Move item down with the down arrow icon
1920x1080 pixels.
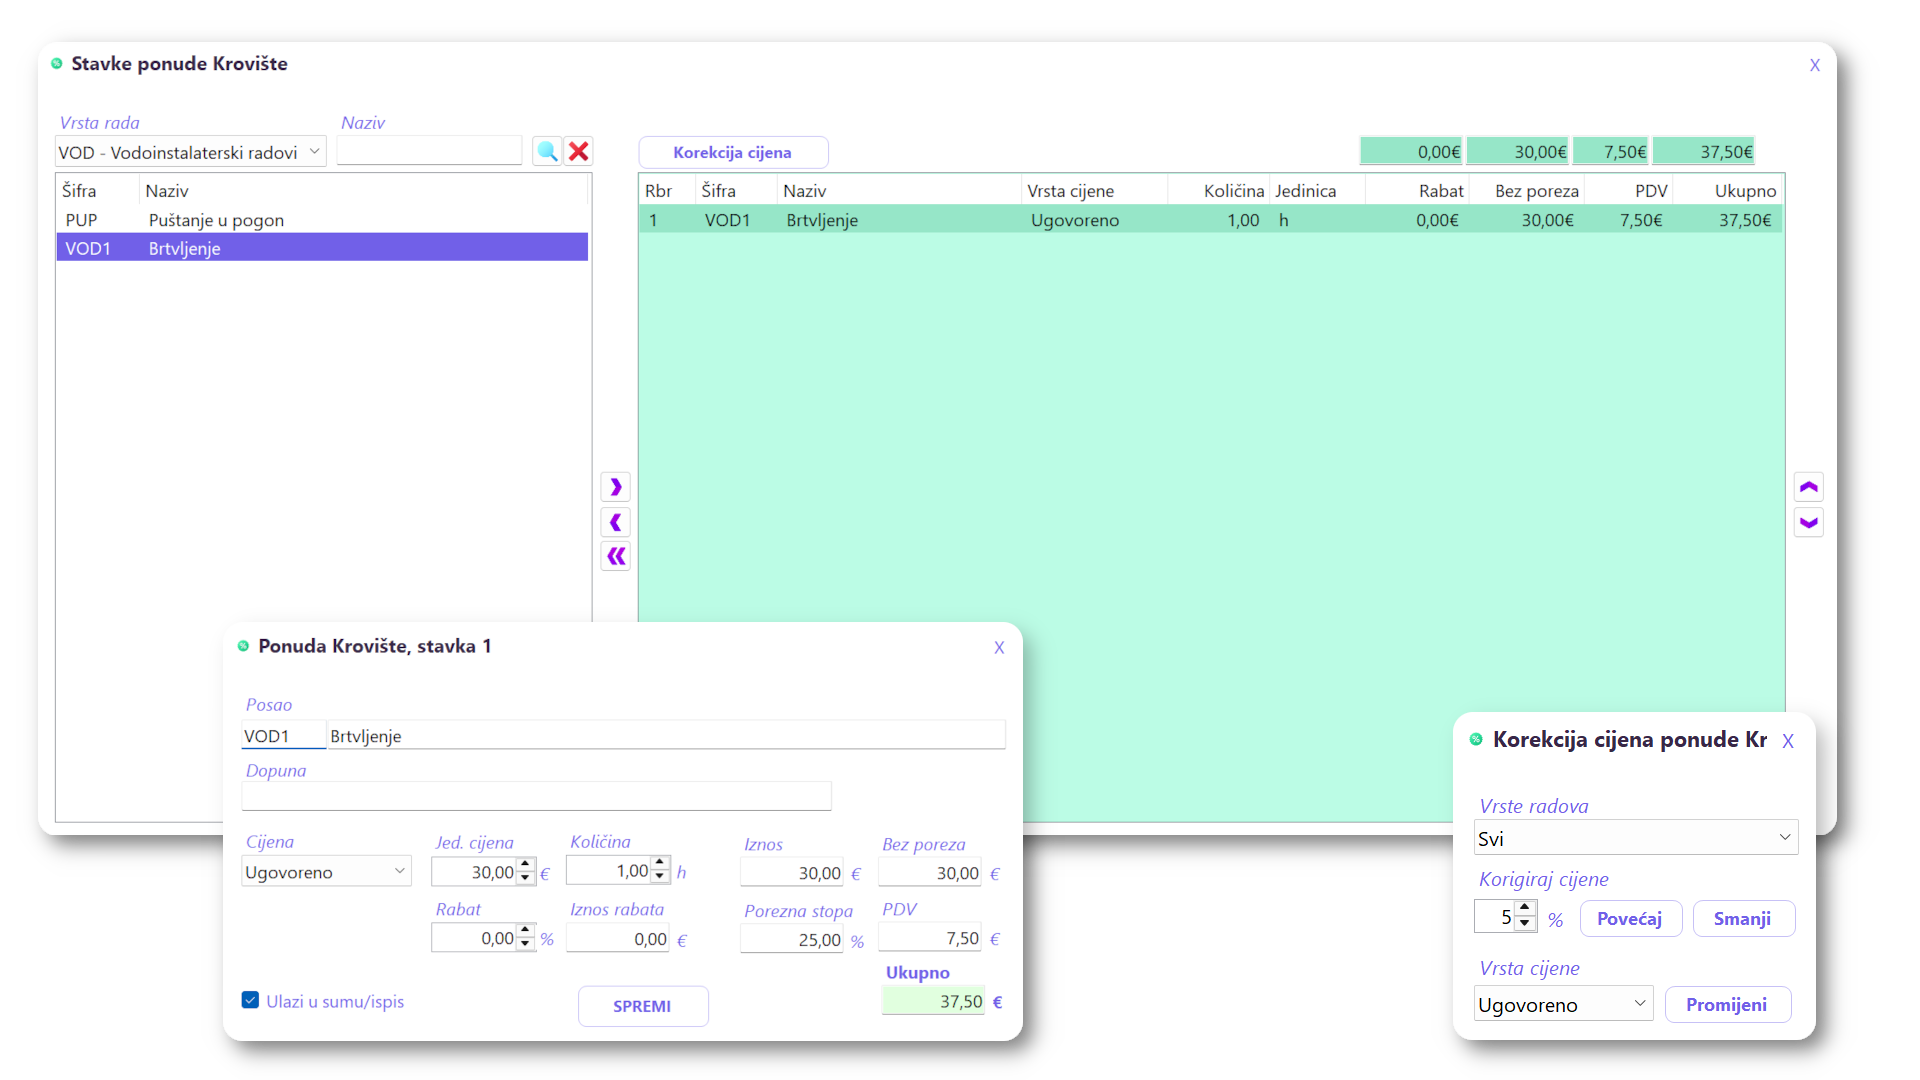pyautogui.click(x=1808, y=522)
